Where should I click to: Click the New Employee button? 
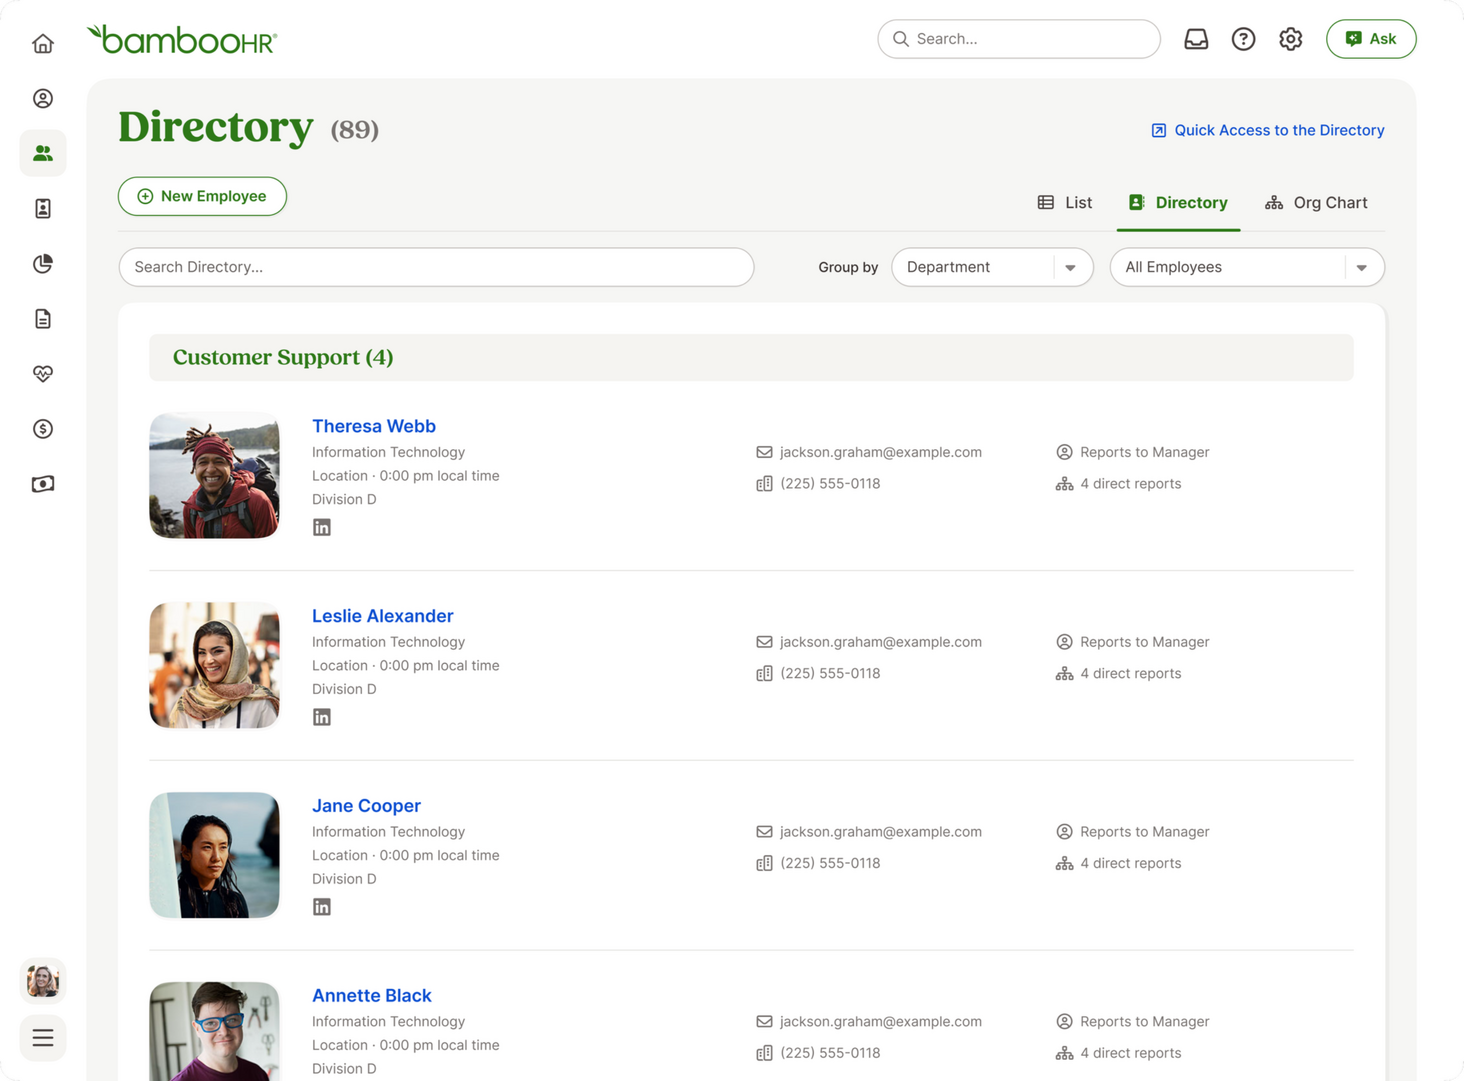pos(202,196)
